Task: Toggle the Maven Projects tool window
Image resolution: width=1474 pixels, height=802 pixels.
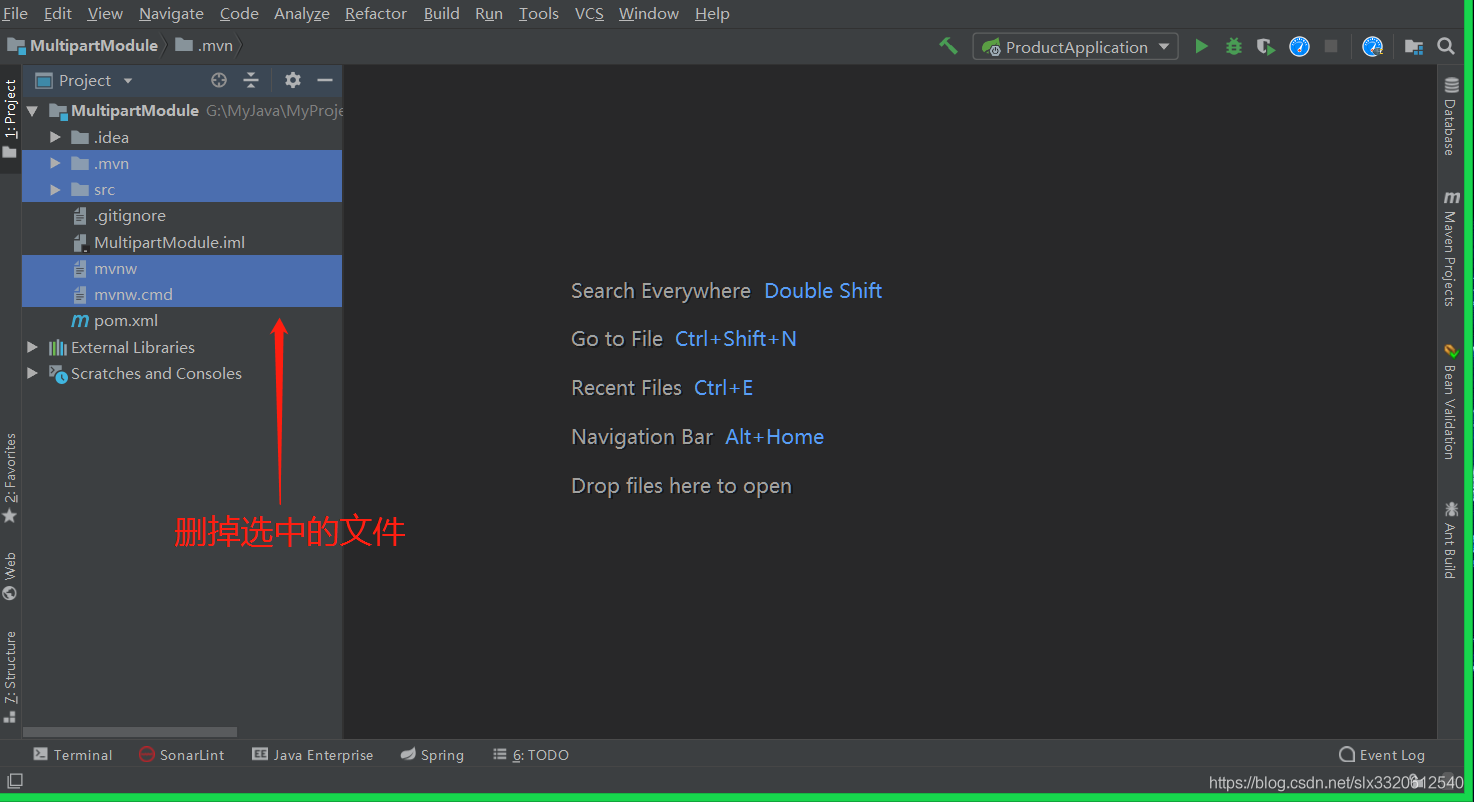Action: (1450, 248)
